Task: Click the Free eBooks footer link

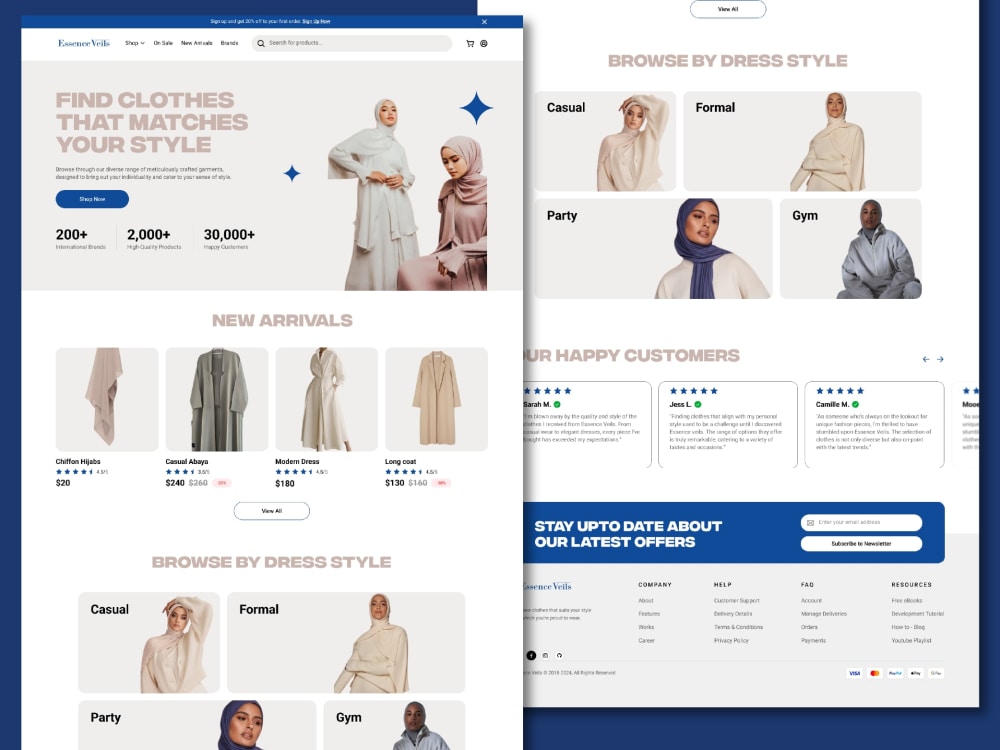Action: [907, 601]
